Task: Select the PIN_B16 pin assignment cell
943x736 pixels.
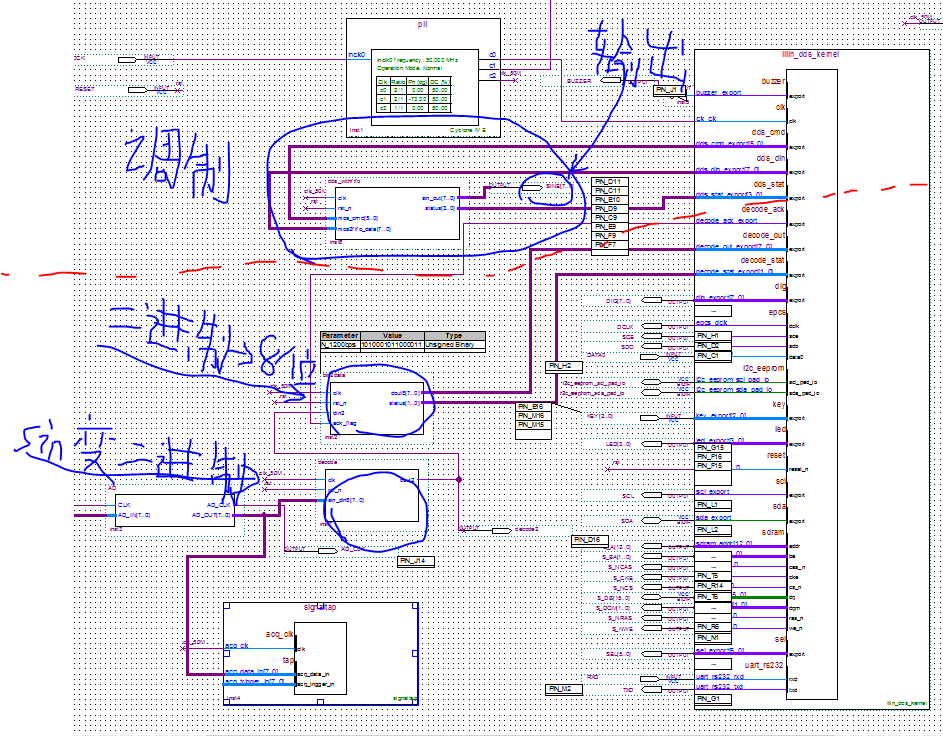Action: tap(533, 407)
